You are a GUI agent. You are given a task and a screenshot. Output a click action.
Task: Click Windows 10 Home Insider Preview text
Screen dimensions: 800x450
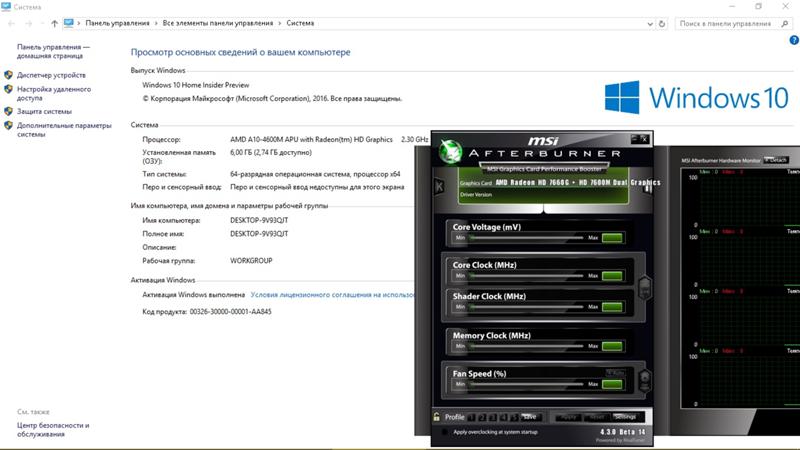pos(196,85)
